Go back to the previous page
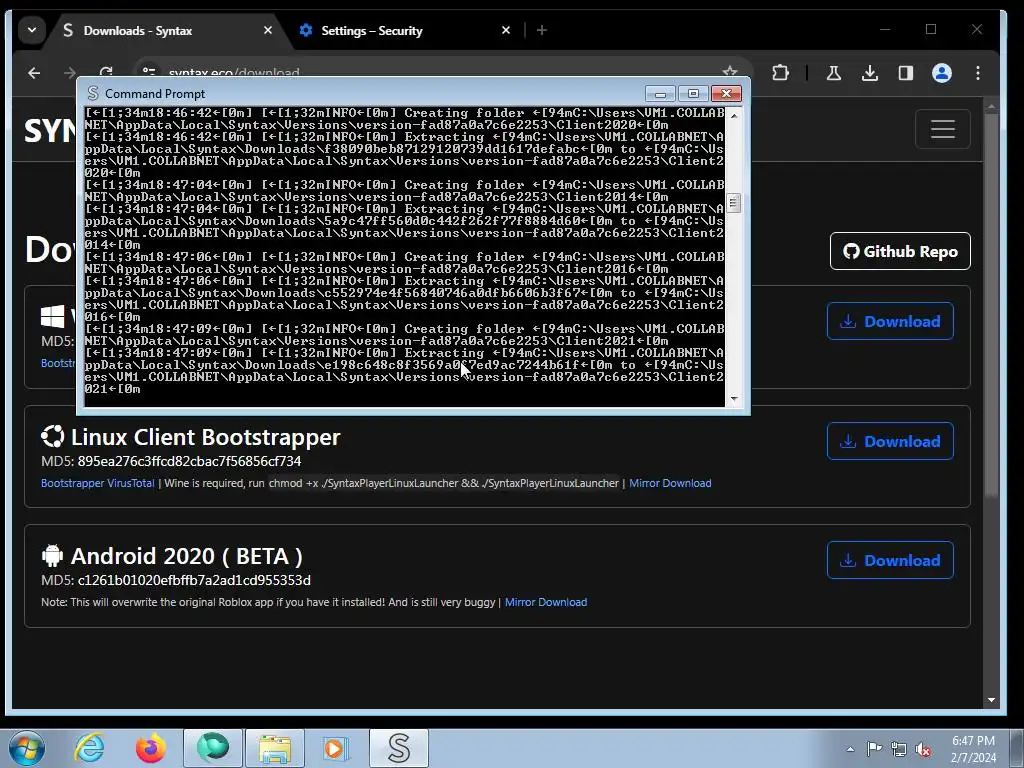 34,73
